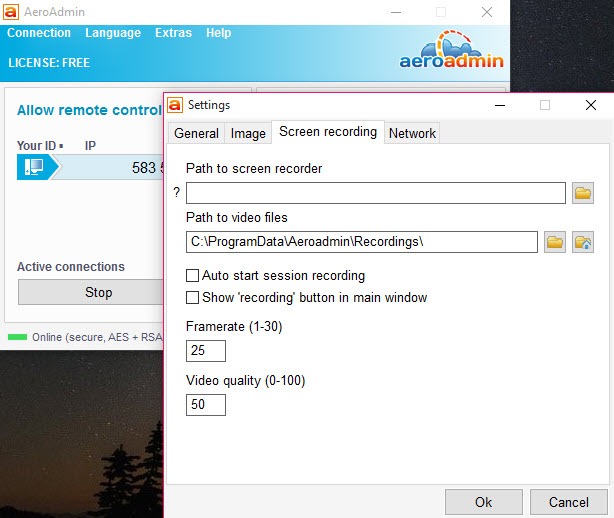Toggle Show 'recording' button in main window
614x518 pixels.
192,298
